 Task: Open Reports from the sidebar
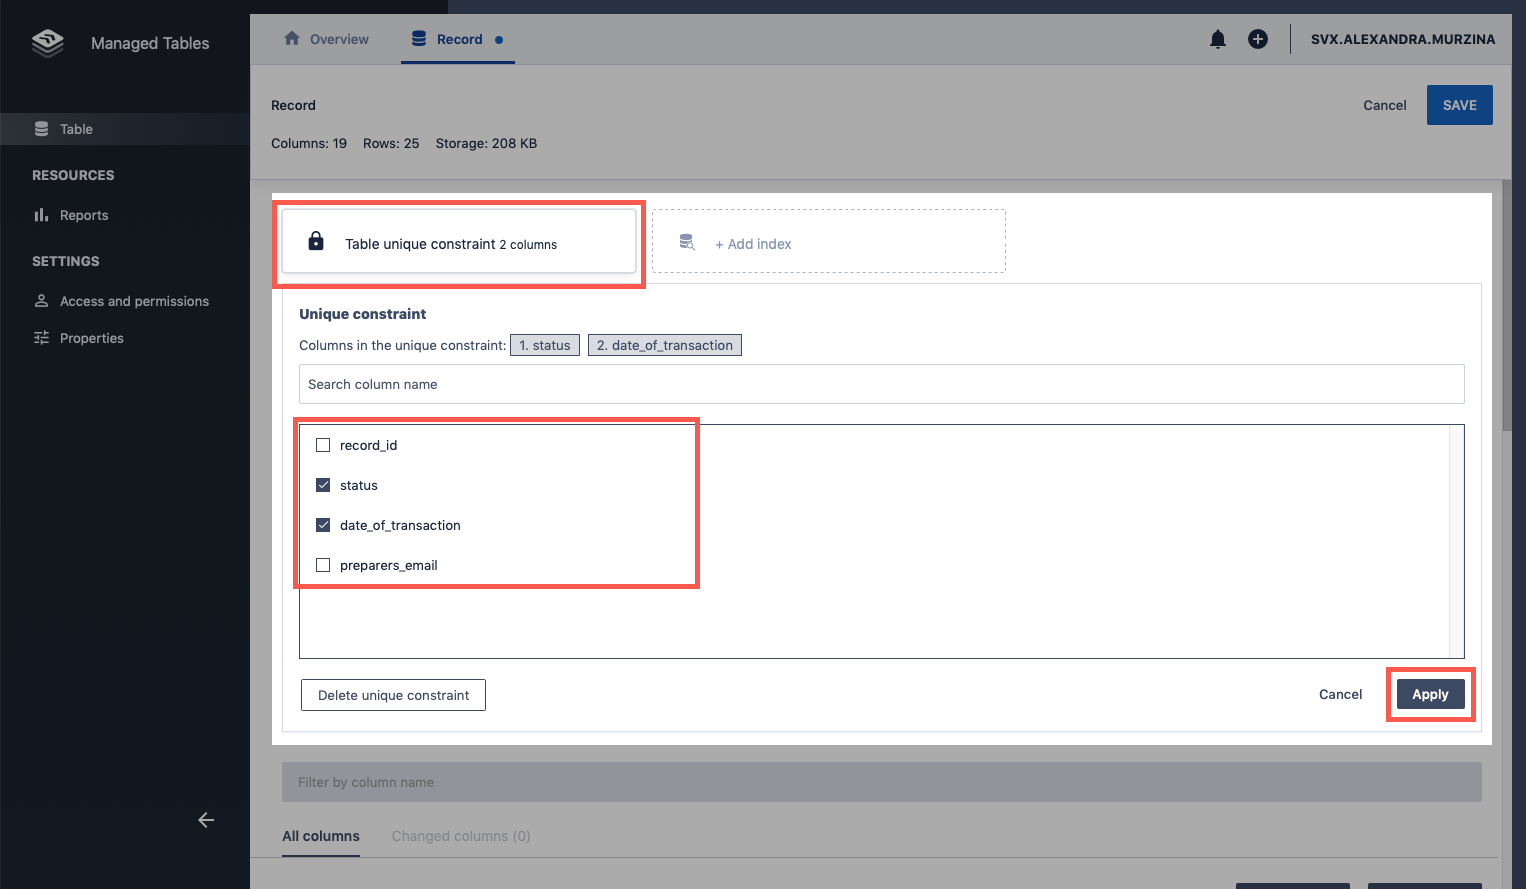[x=83, y=215]
